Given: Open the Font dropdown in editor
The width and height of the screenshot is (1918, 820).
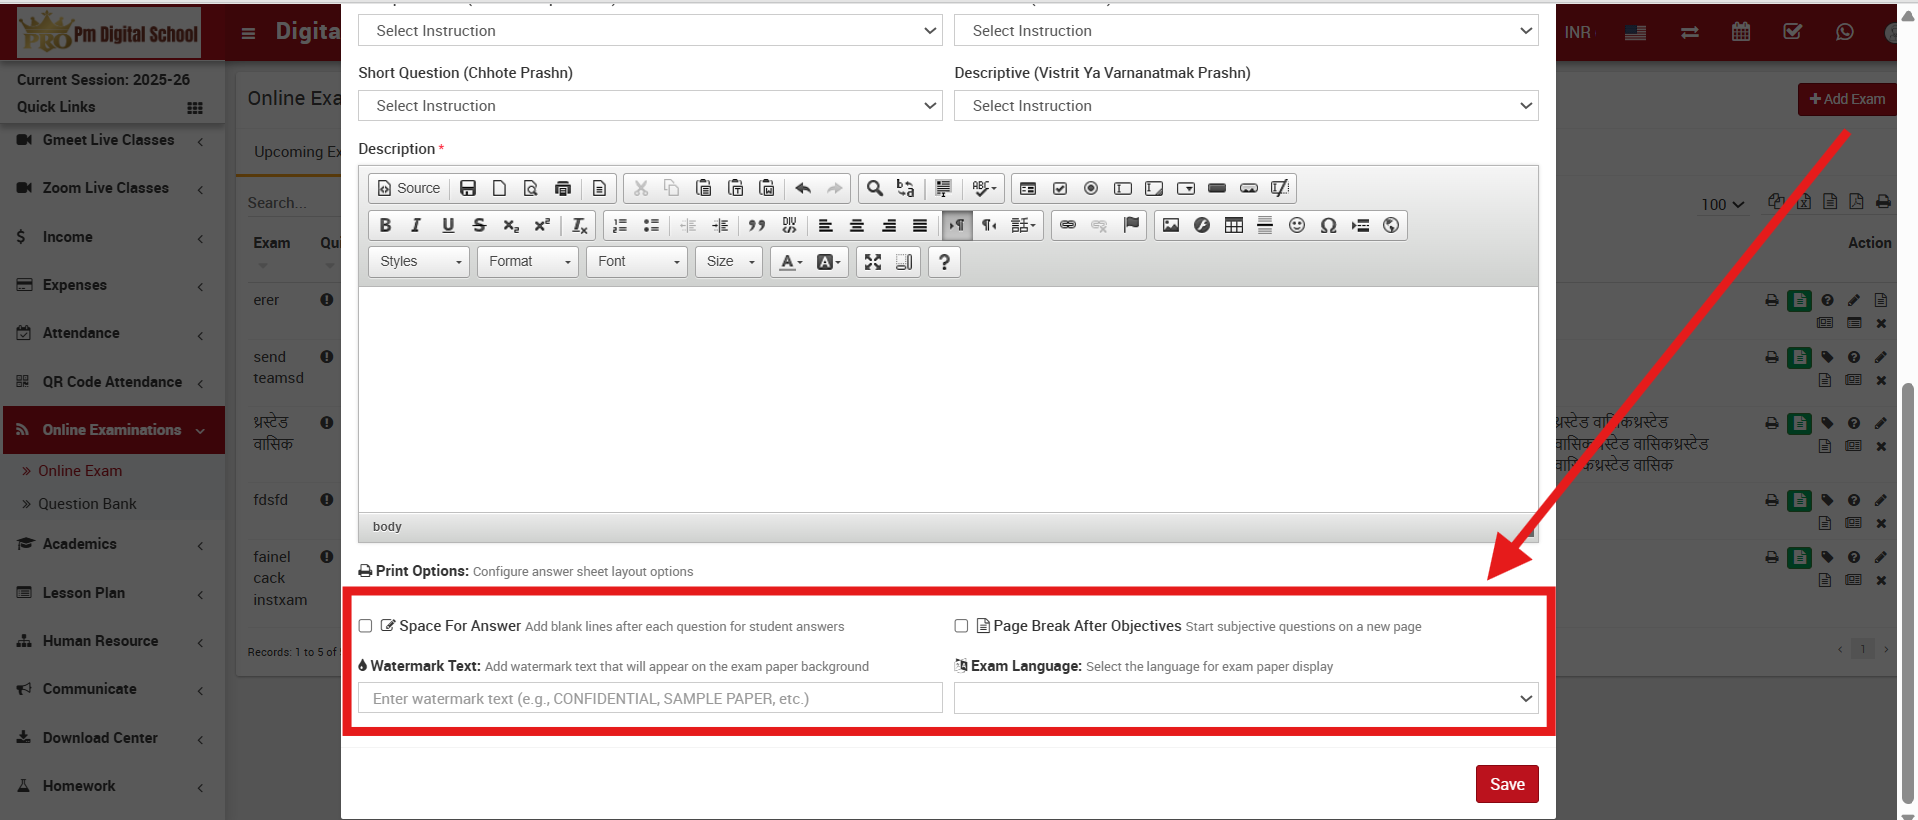Looking at the screenshot, I should 636,262.
